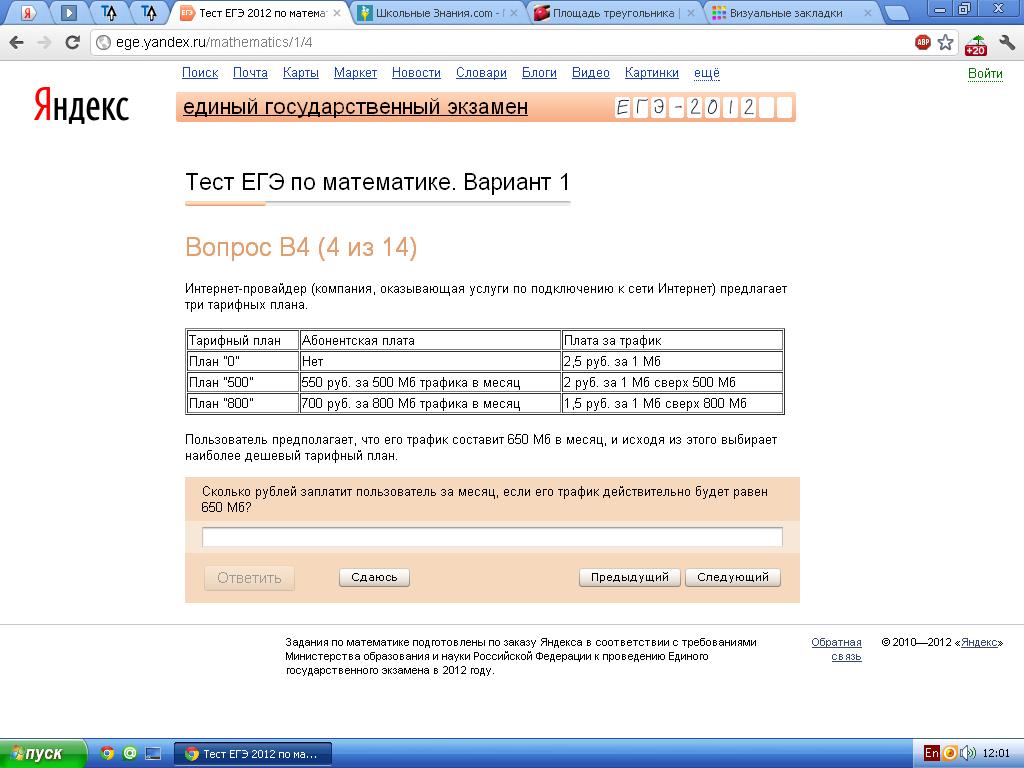Switch to pinned play-icon tab

pyautogui.click(x=69, y=12)
